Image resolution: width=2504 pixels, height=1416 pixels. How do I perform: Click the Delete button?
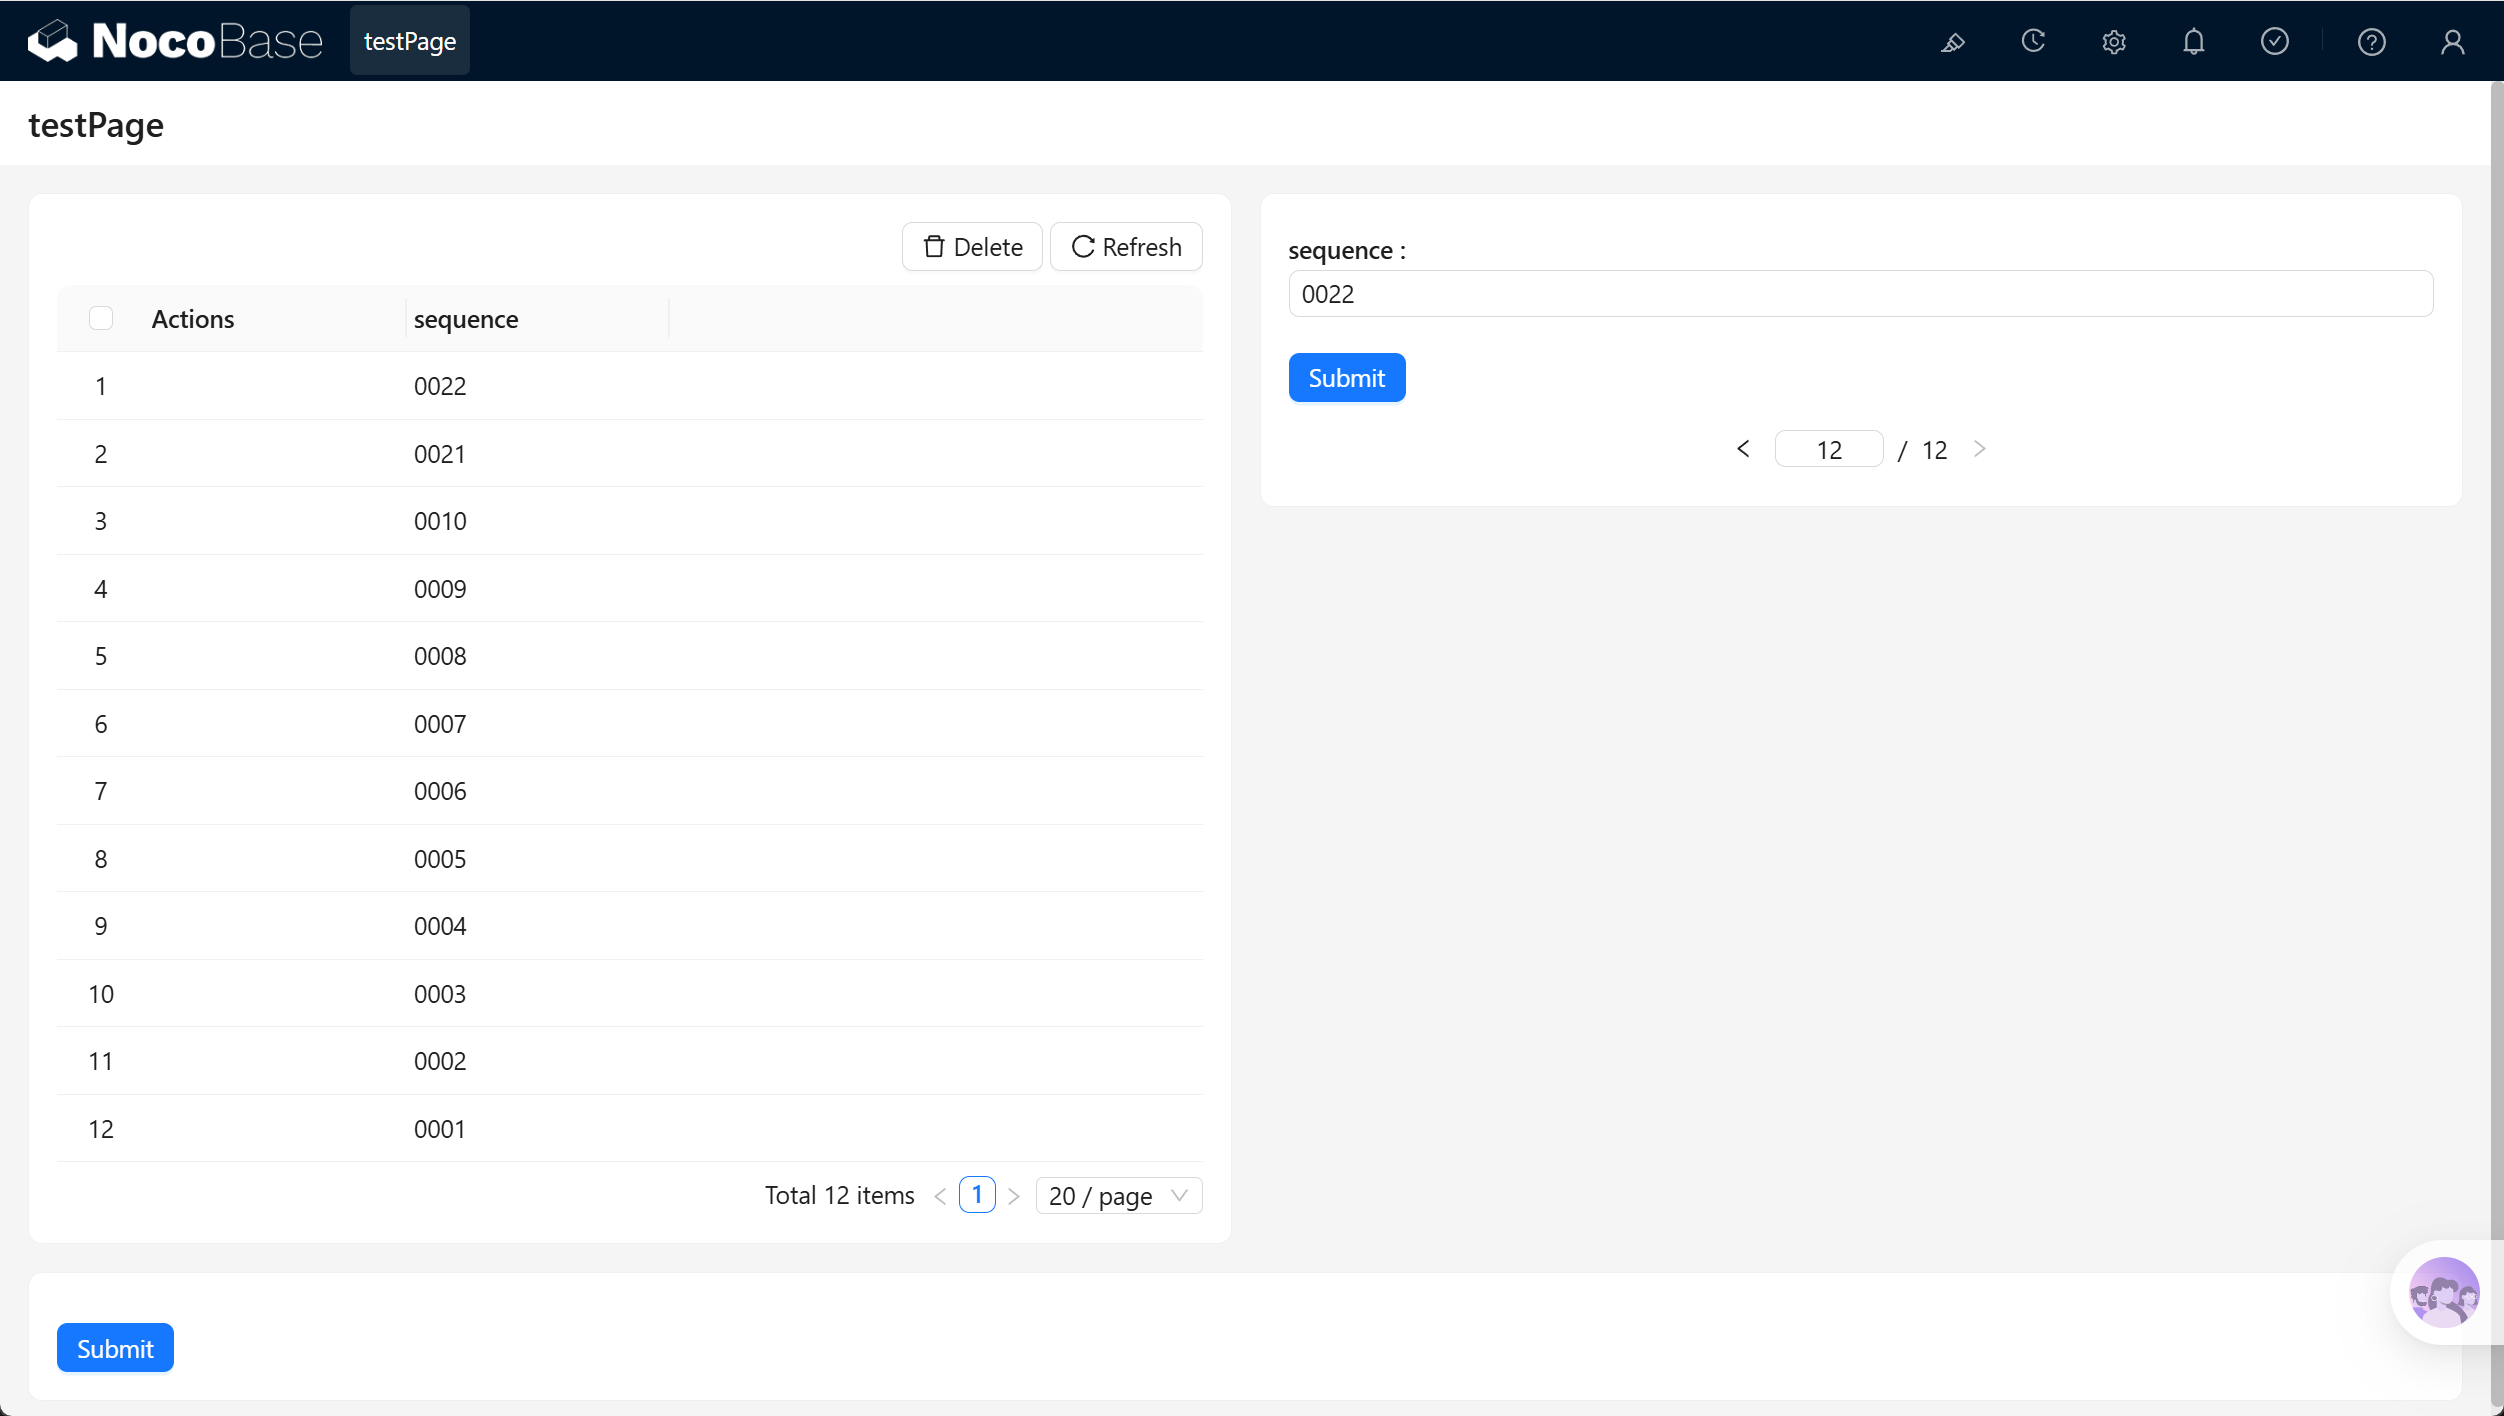[972, 247]
